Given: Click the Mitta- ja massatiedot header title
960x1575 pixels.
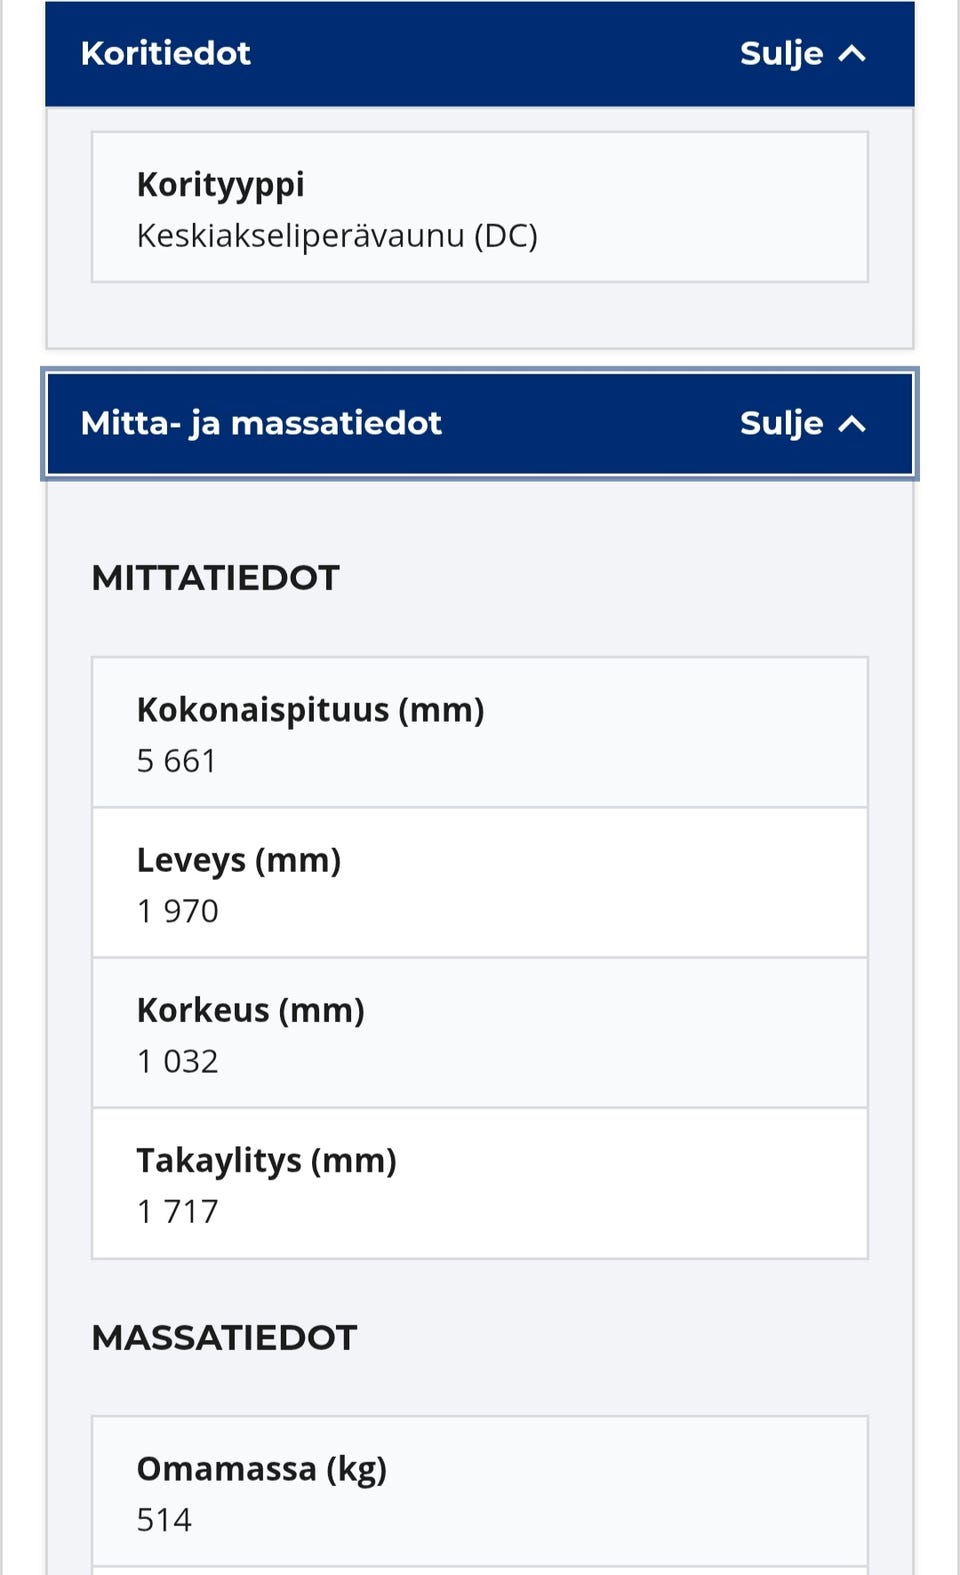Looking at the screenshot, I should (261, 424).
